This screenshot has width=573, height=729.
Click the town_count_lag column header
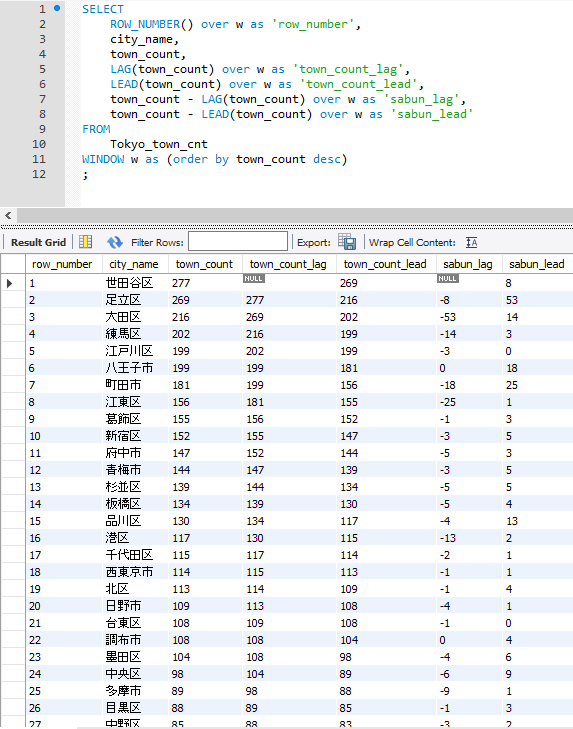289,264
